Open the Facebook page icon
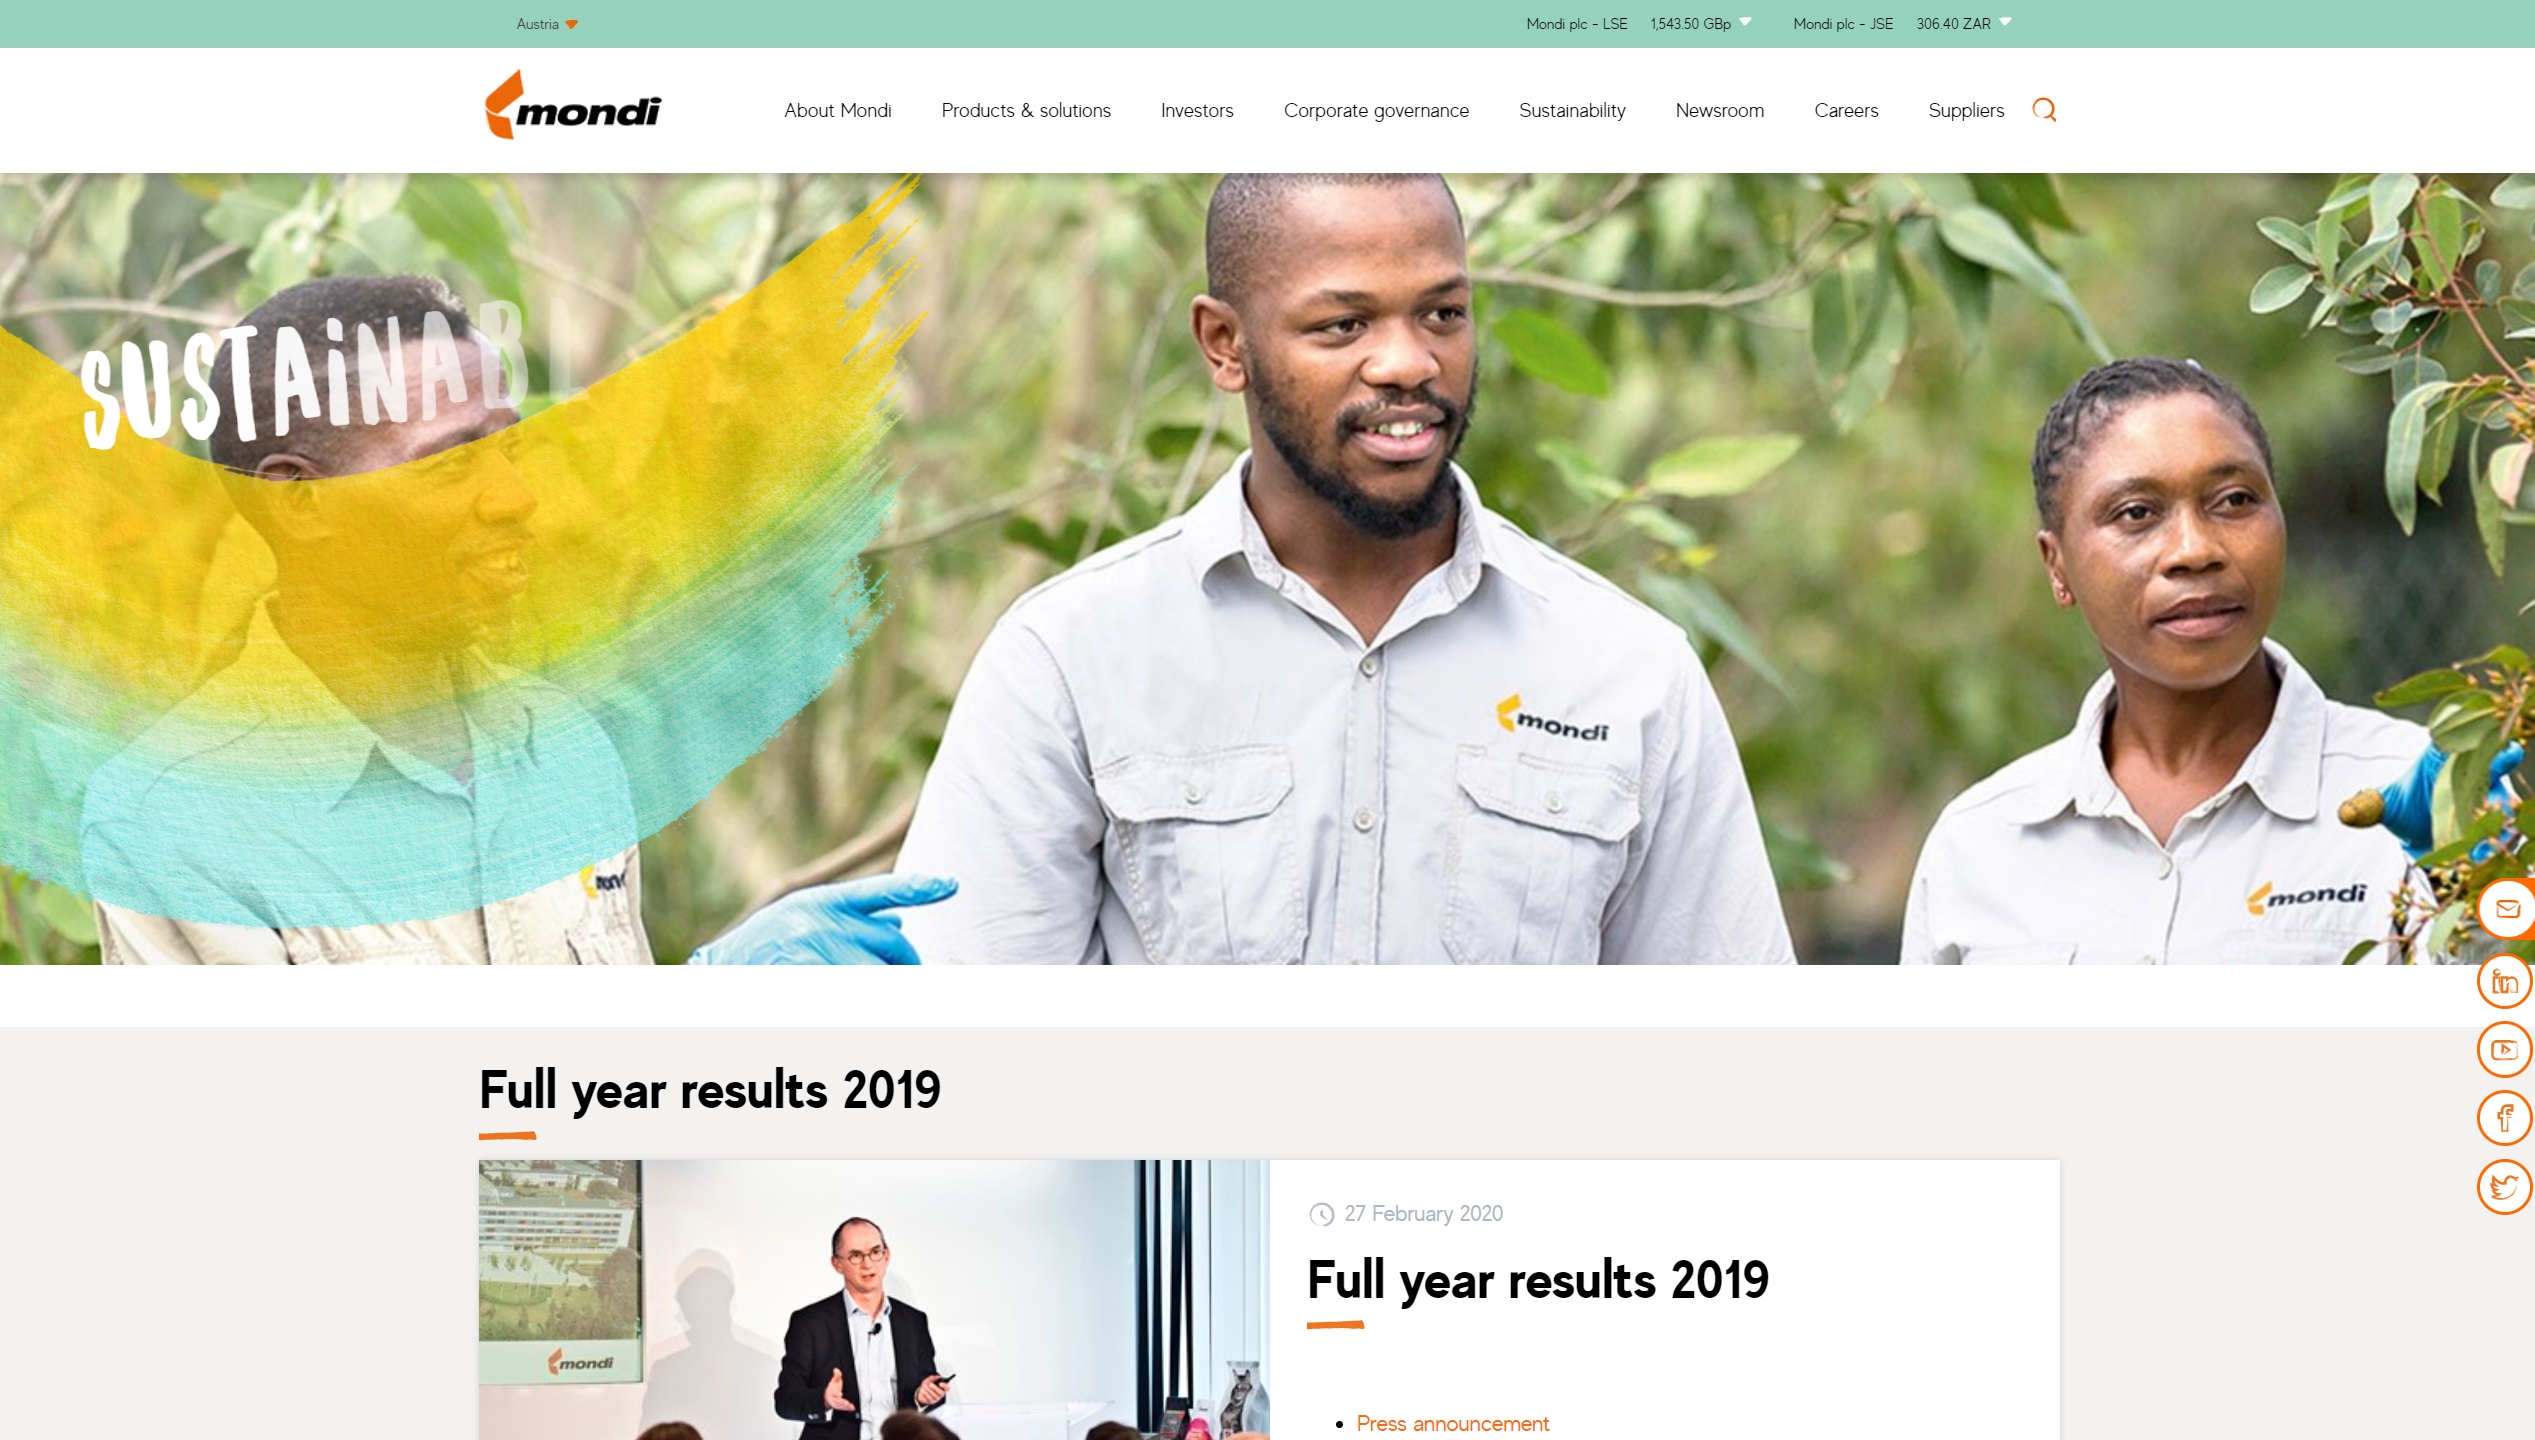Viewport: 2535px width, 1440px height. coord(2505,1118)
